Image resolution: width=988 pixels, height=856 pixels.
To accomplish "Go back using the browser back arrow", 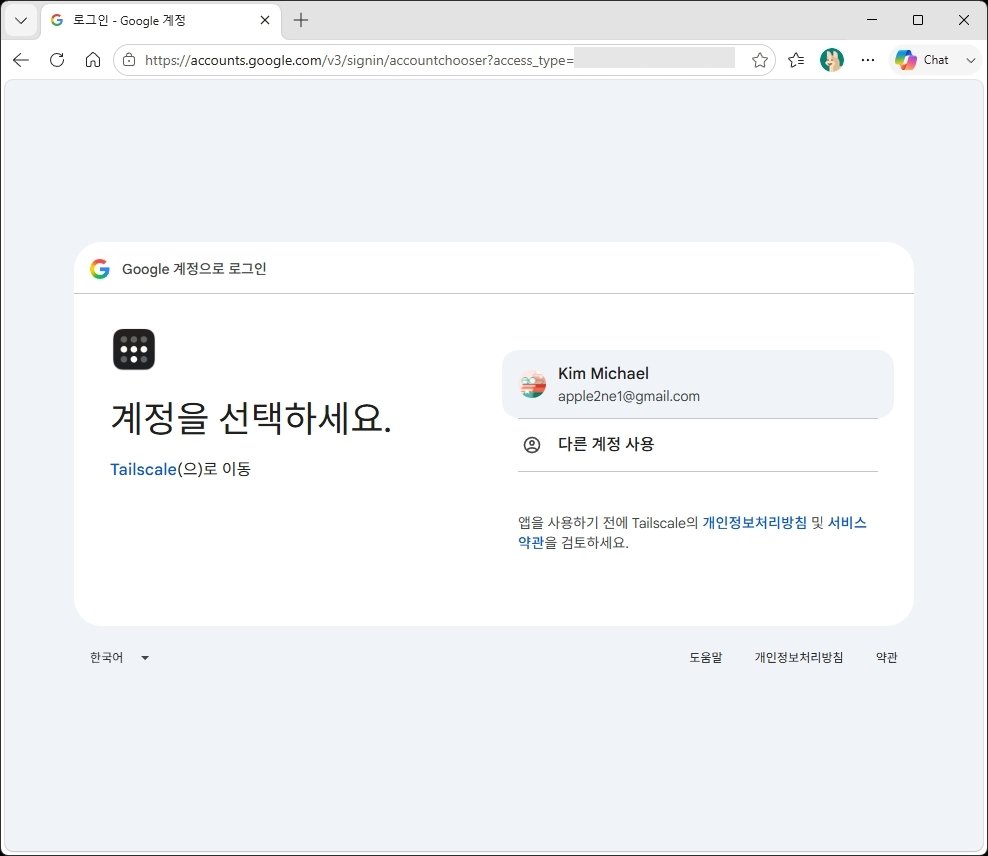I will 21,60.
